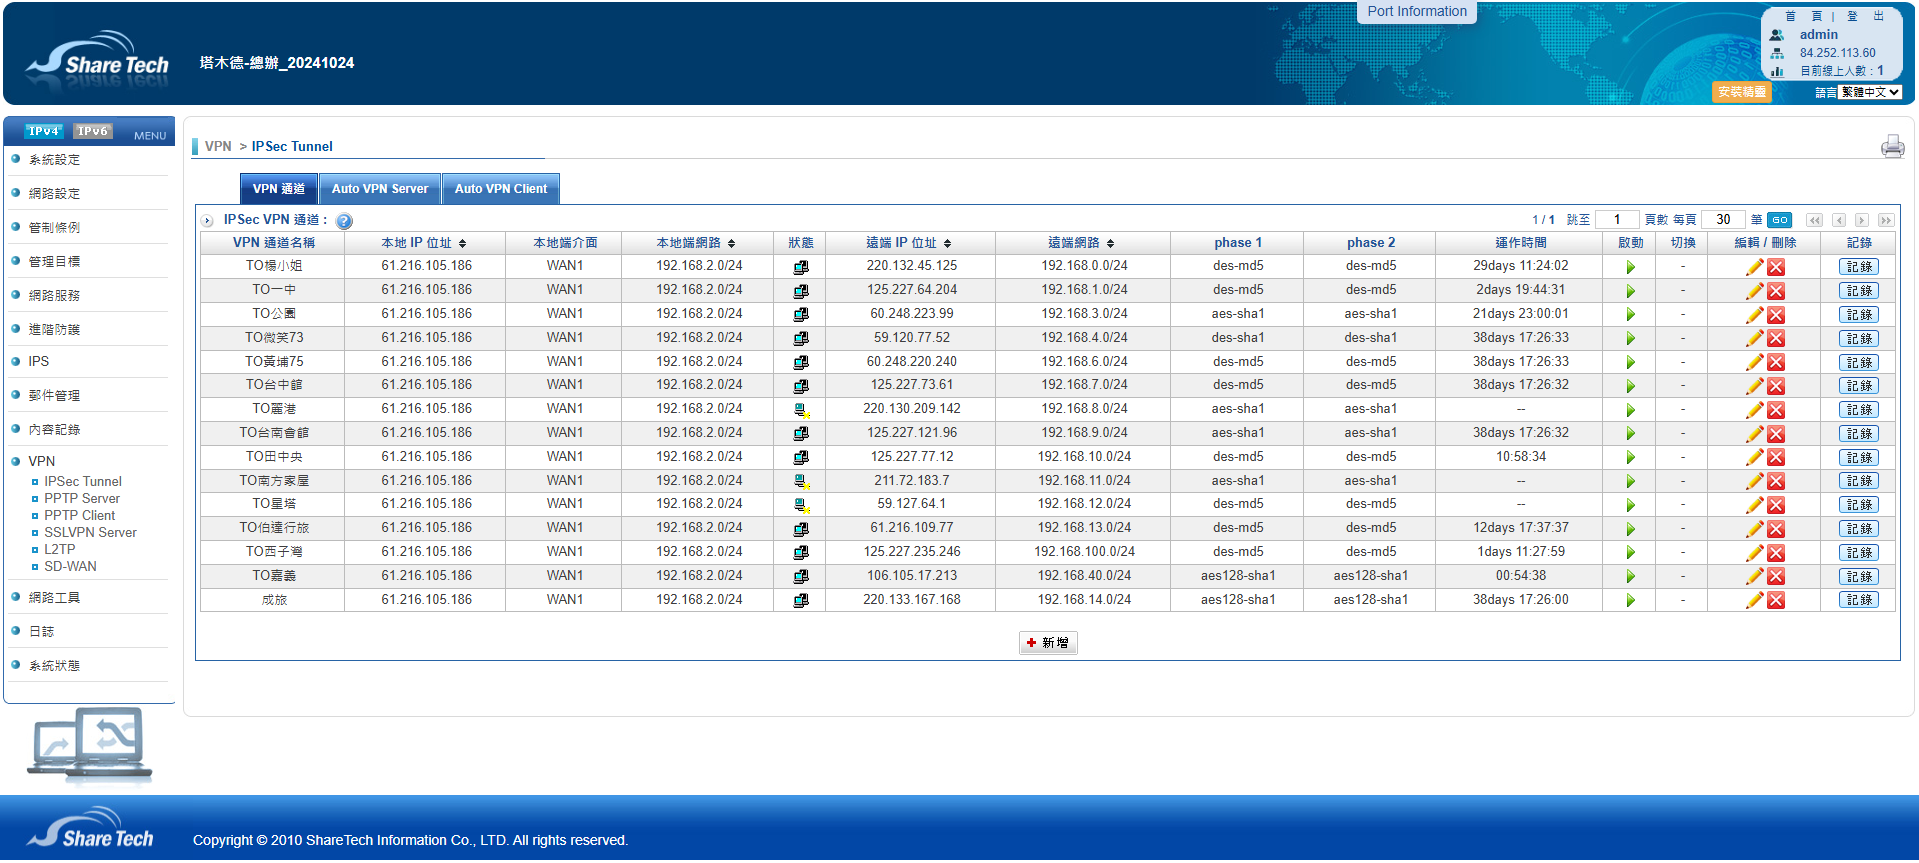
Task: Click the online users bar-chart icon
Action: (x=1777, y=71)
